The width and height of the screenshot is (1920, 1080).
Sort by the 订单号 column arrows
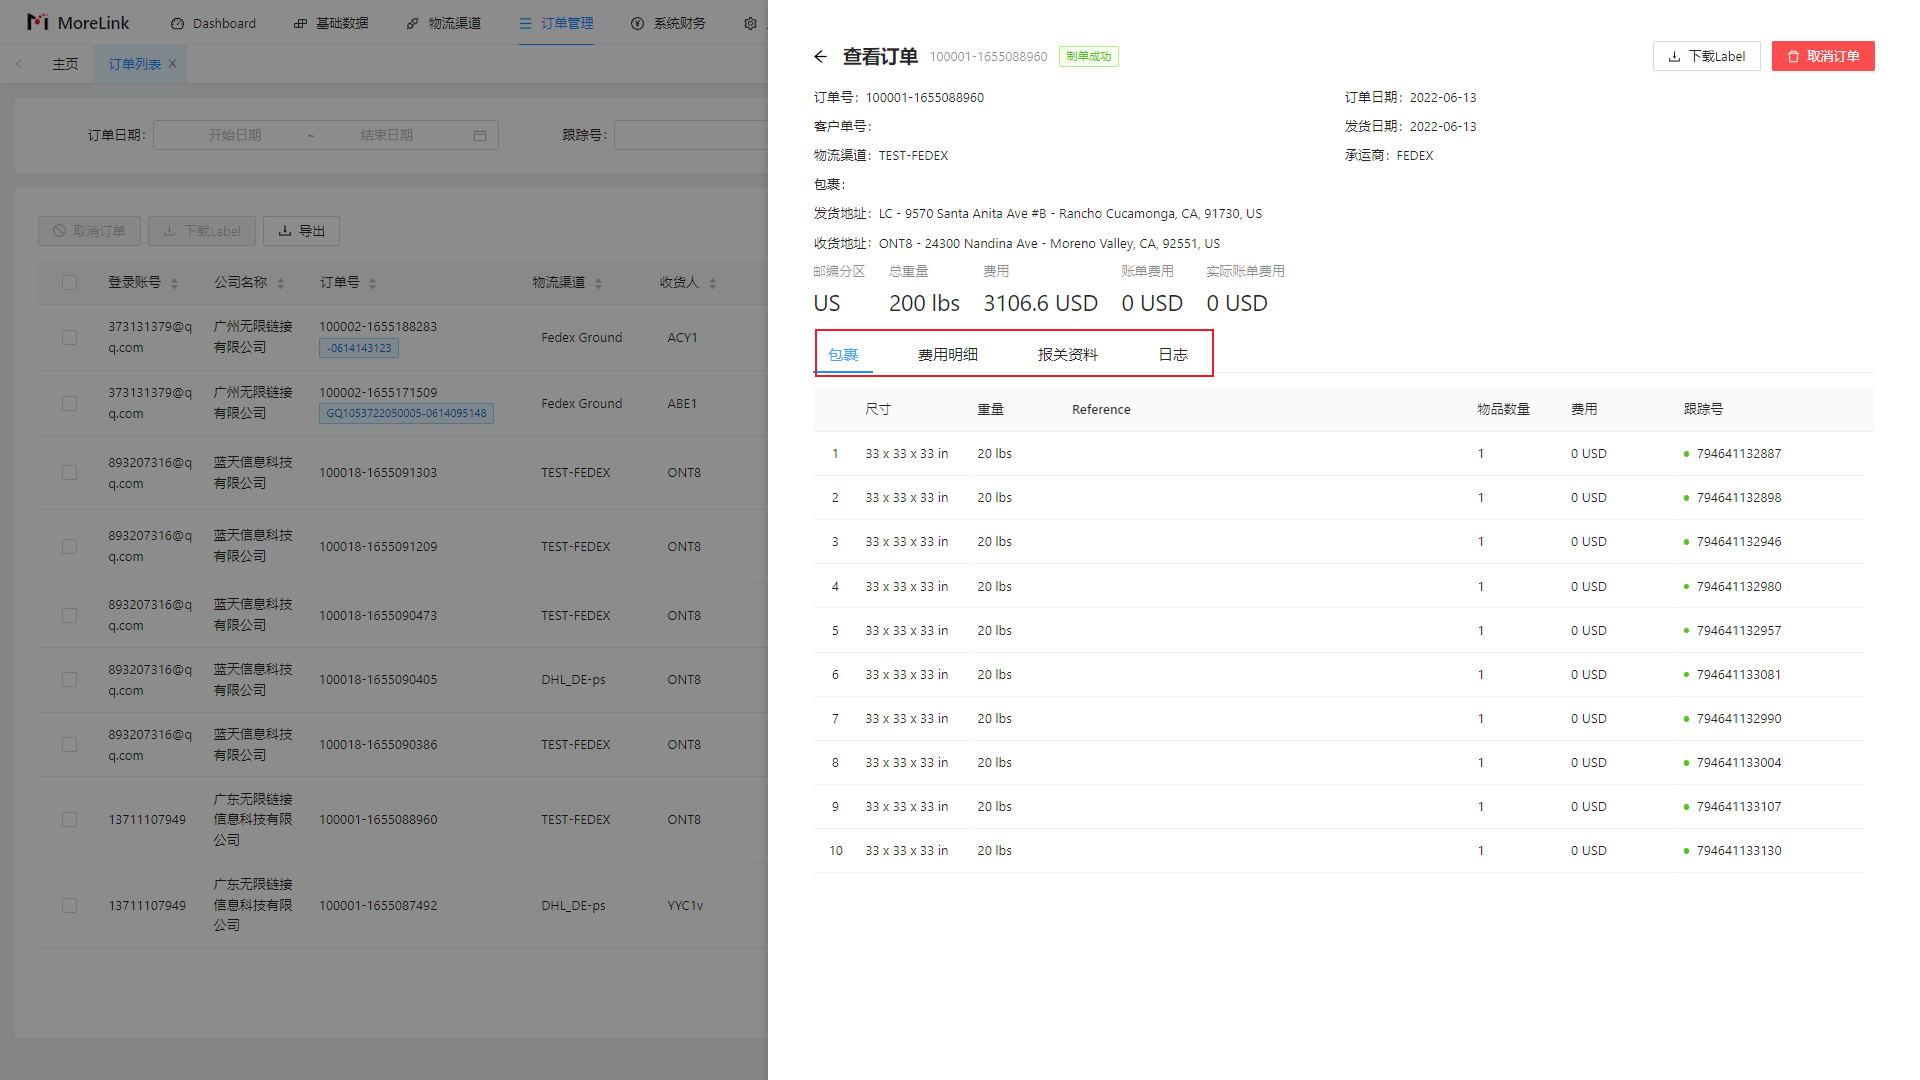tap(373, 284)
